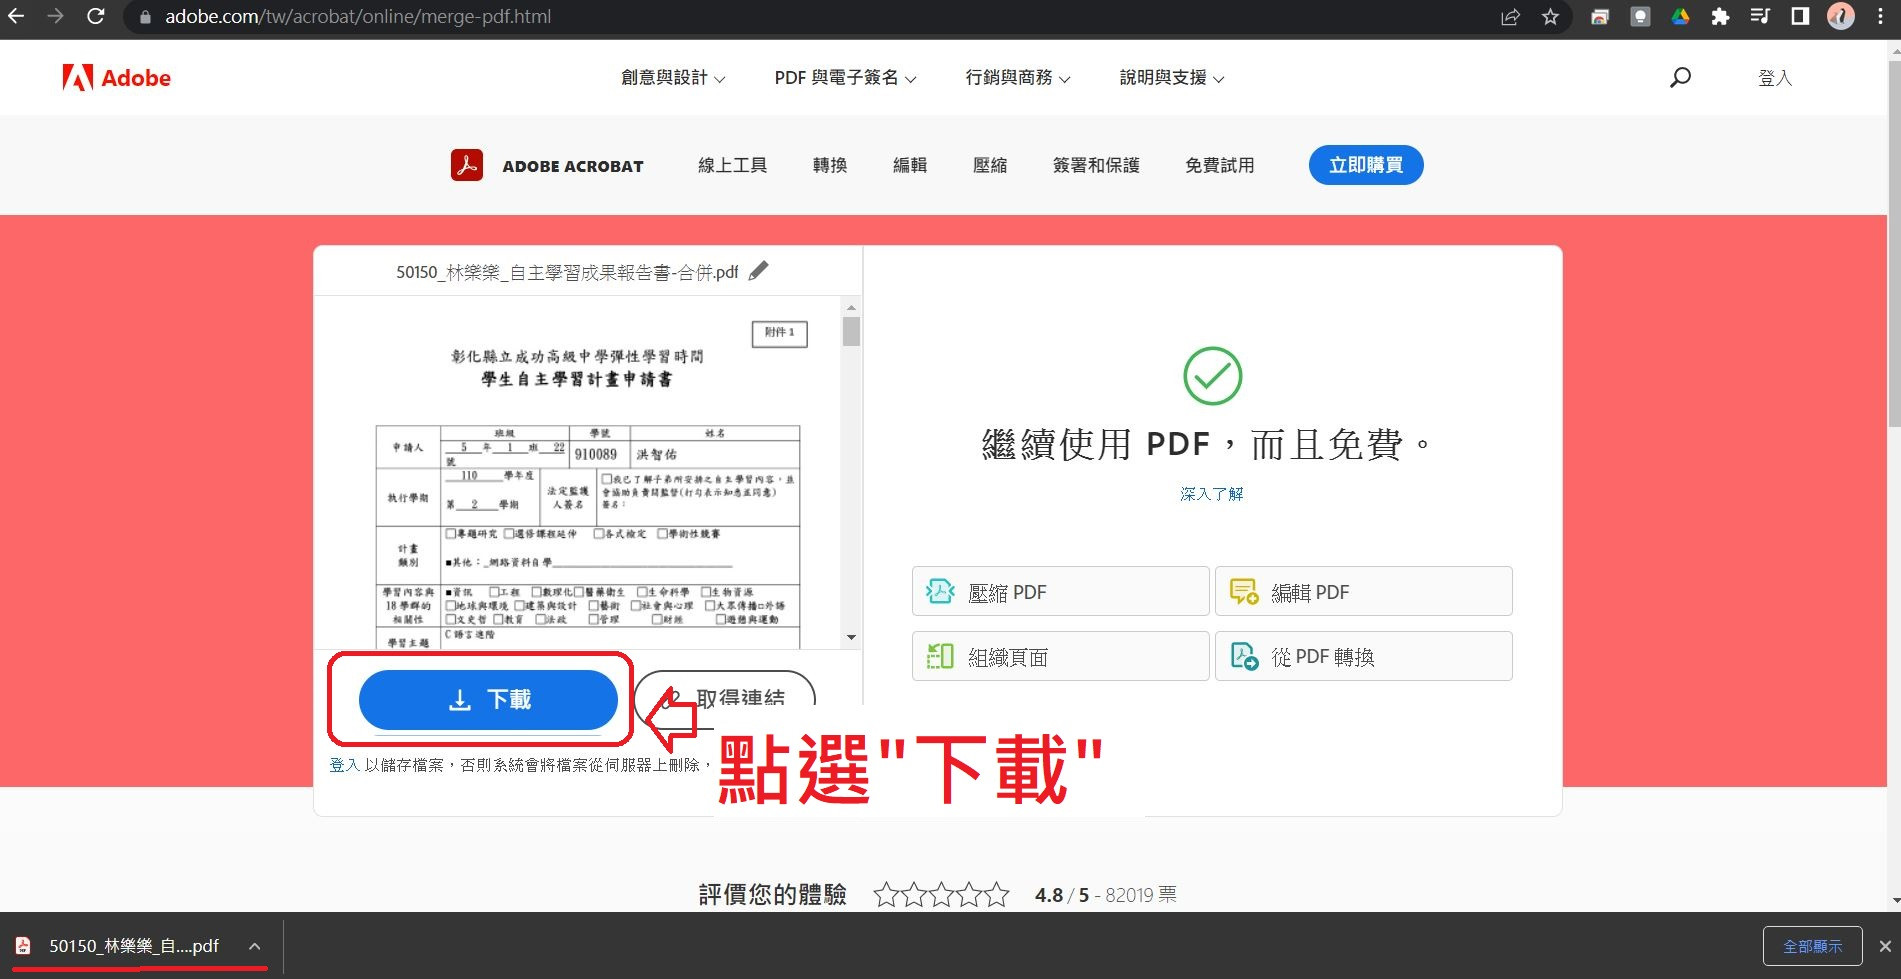Screen dimensions: 1901x979
Task: Edit filename with the pencil icon
Action: (759, 271)
